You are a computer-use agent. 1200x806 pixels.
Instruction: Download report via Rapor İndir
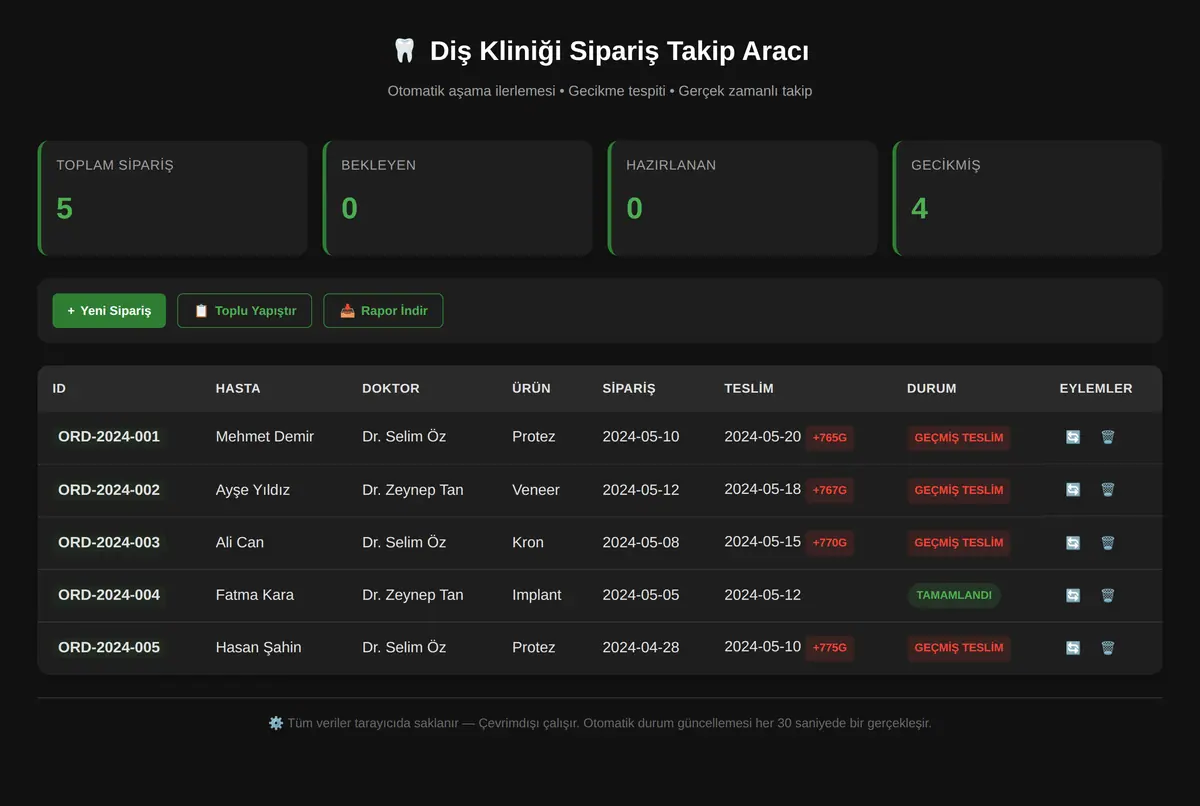pos(383,311)
